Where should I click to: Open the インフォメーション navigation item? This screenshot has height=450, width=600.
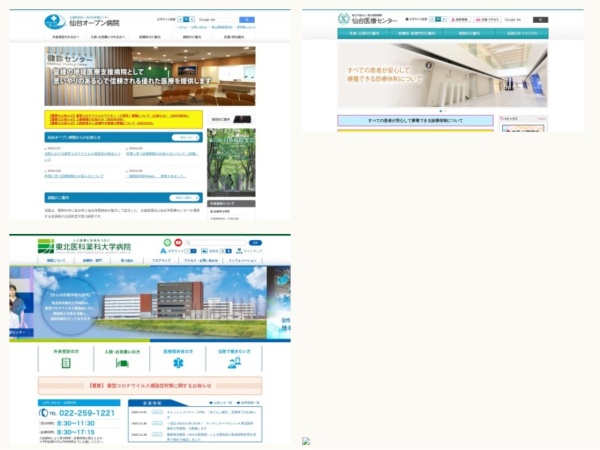coord(243,261)
